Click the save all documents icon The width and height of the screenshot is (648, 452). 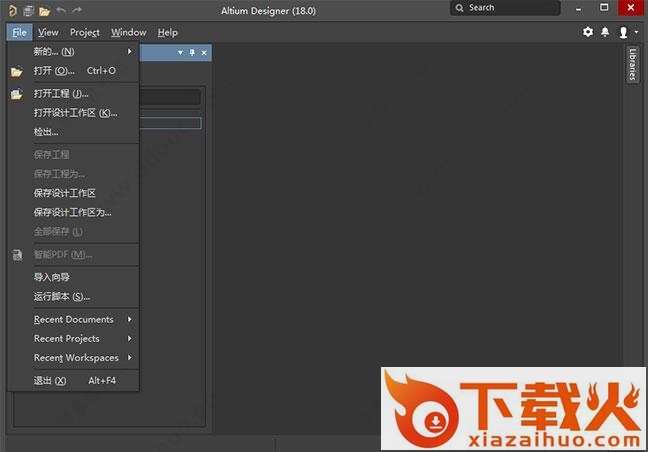28,11
